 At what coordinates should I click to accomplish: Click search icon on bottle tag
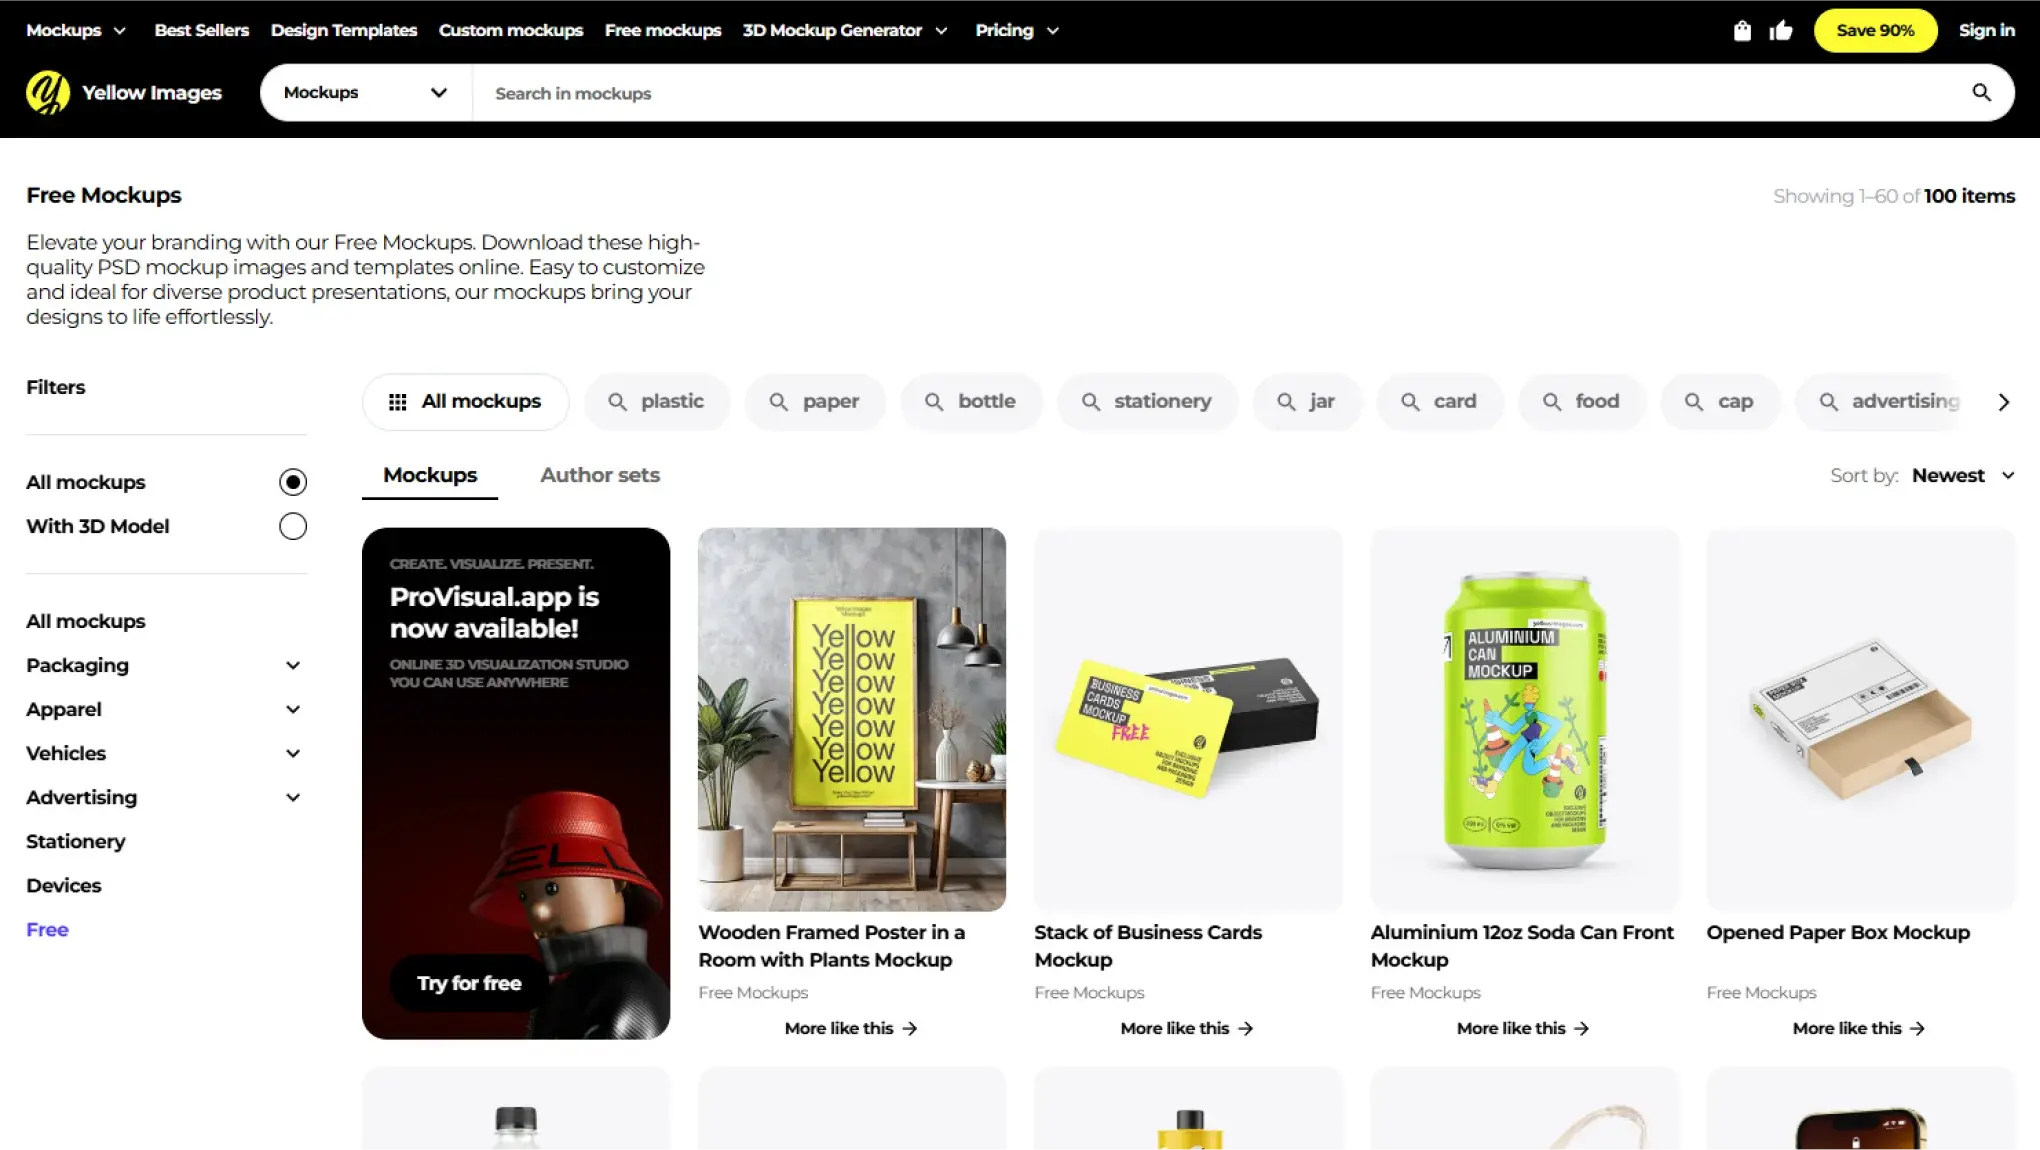pos(933,402)
